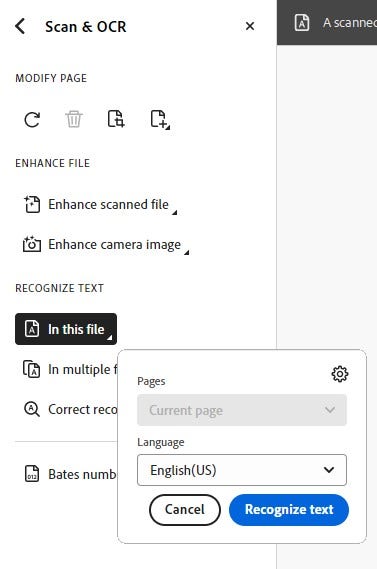Close the Scan & OCR panel
Screen dimensions: 377x569
[x=250, y=26]
